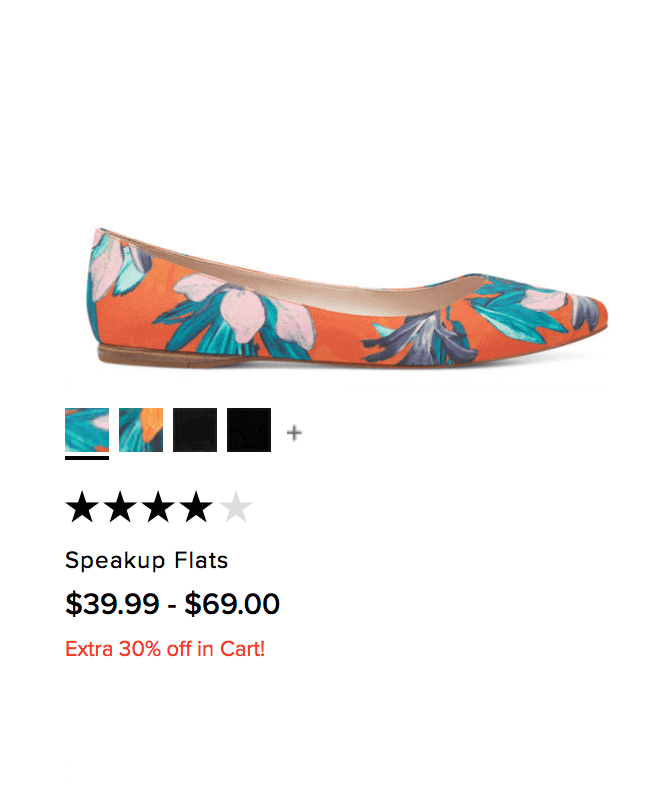Viewport: 666px width, 798px height.
Task: Click the second filled rating star
Action: coord(121,507)
